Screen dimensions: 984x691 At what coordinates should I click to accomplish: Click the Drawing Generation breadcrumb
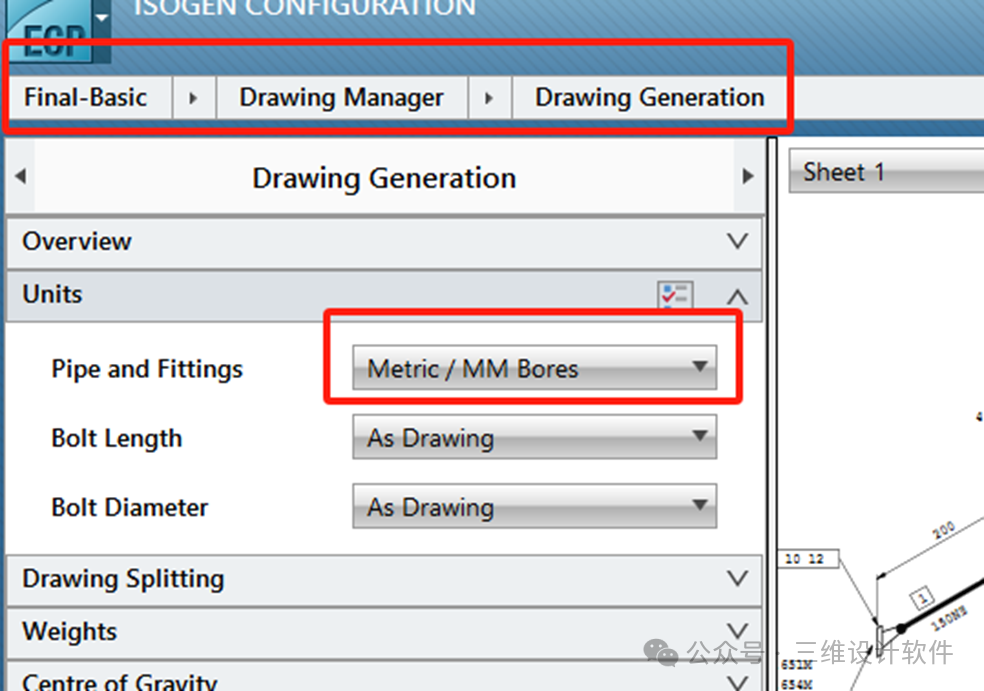pyautogui.click(x=650, y=98)
